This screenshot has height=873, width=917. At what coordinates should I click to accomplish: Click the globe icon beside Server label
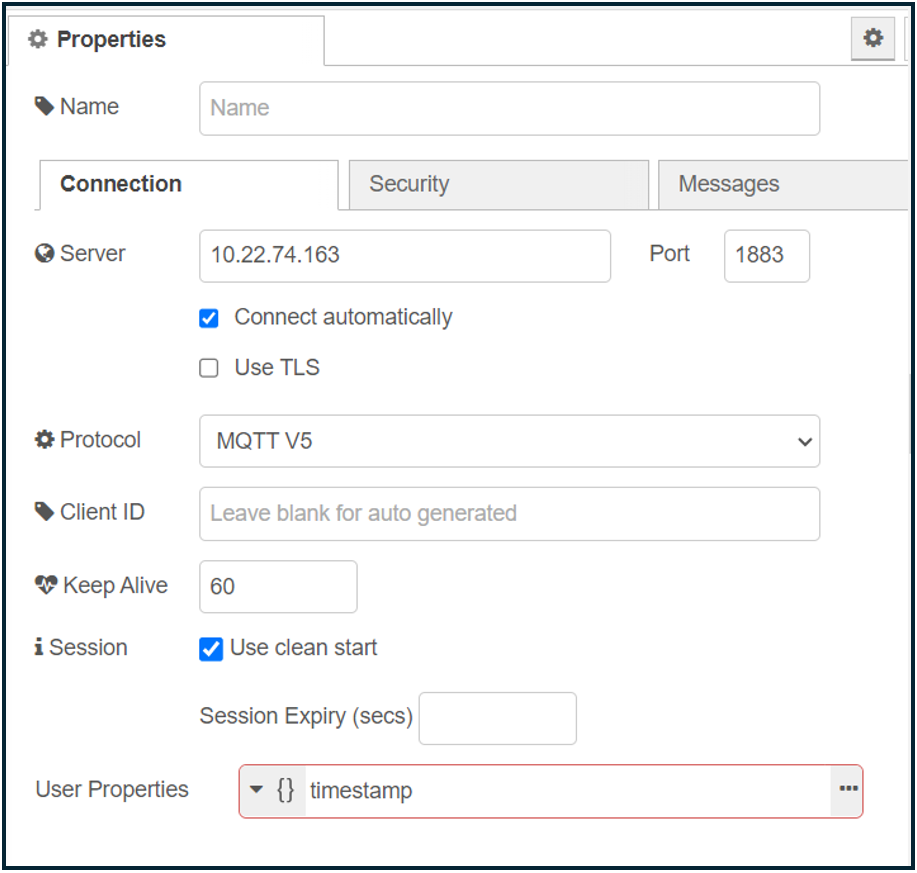[44, 254]
